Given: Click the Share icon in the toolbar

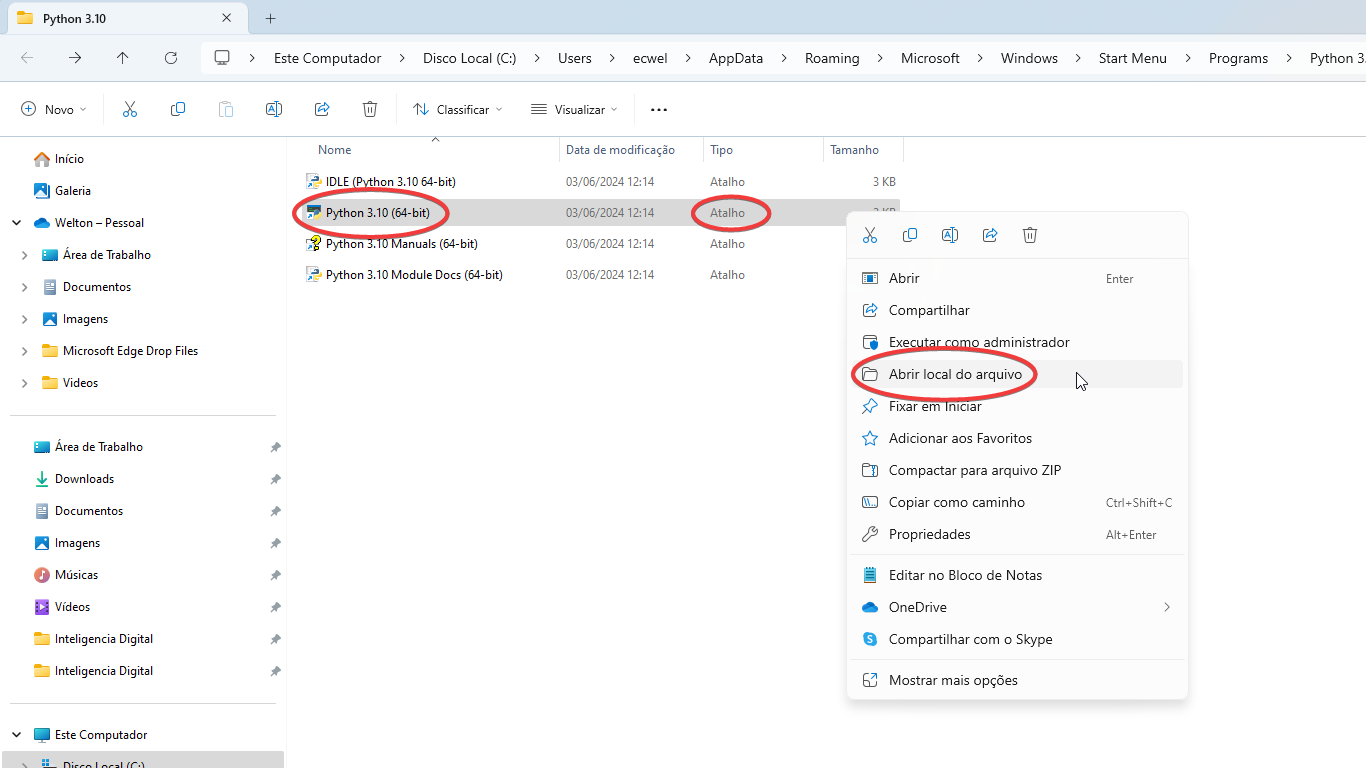Looking at the screenshot, I should (x=322, y=109).
